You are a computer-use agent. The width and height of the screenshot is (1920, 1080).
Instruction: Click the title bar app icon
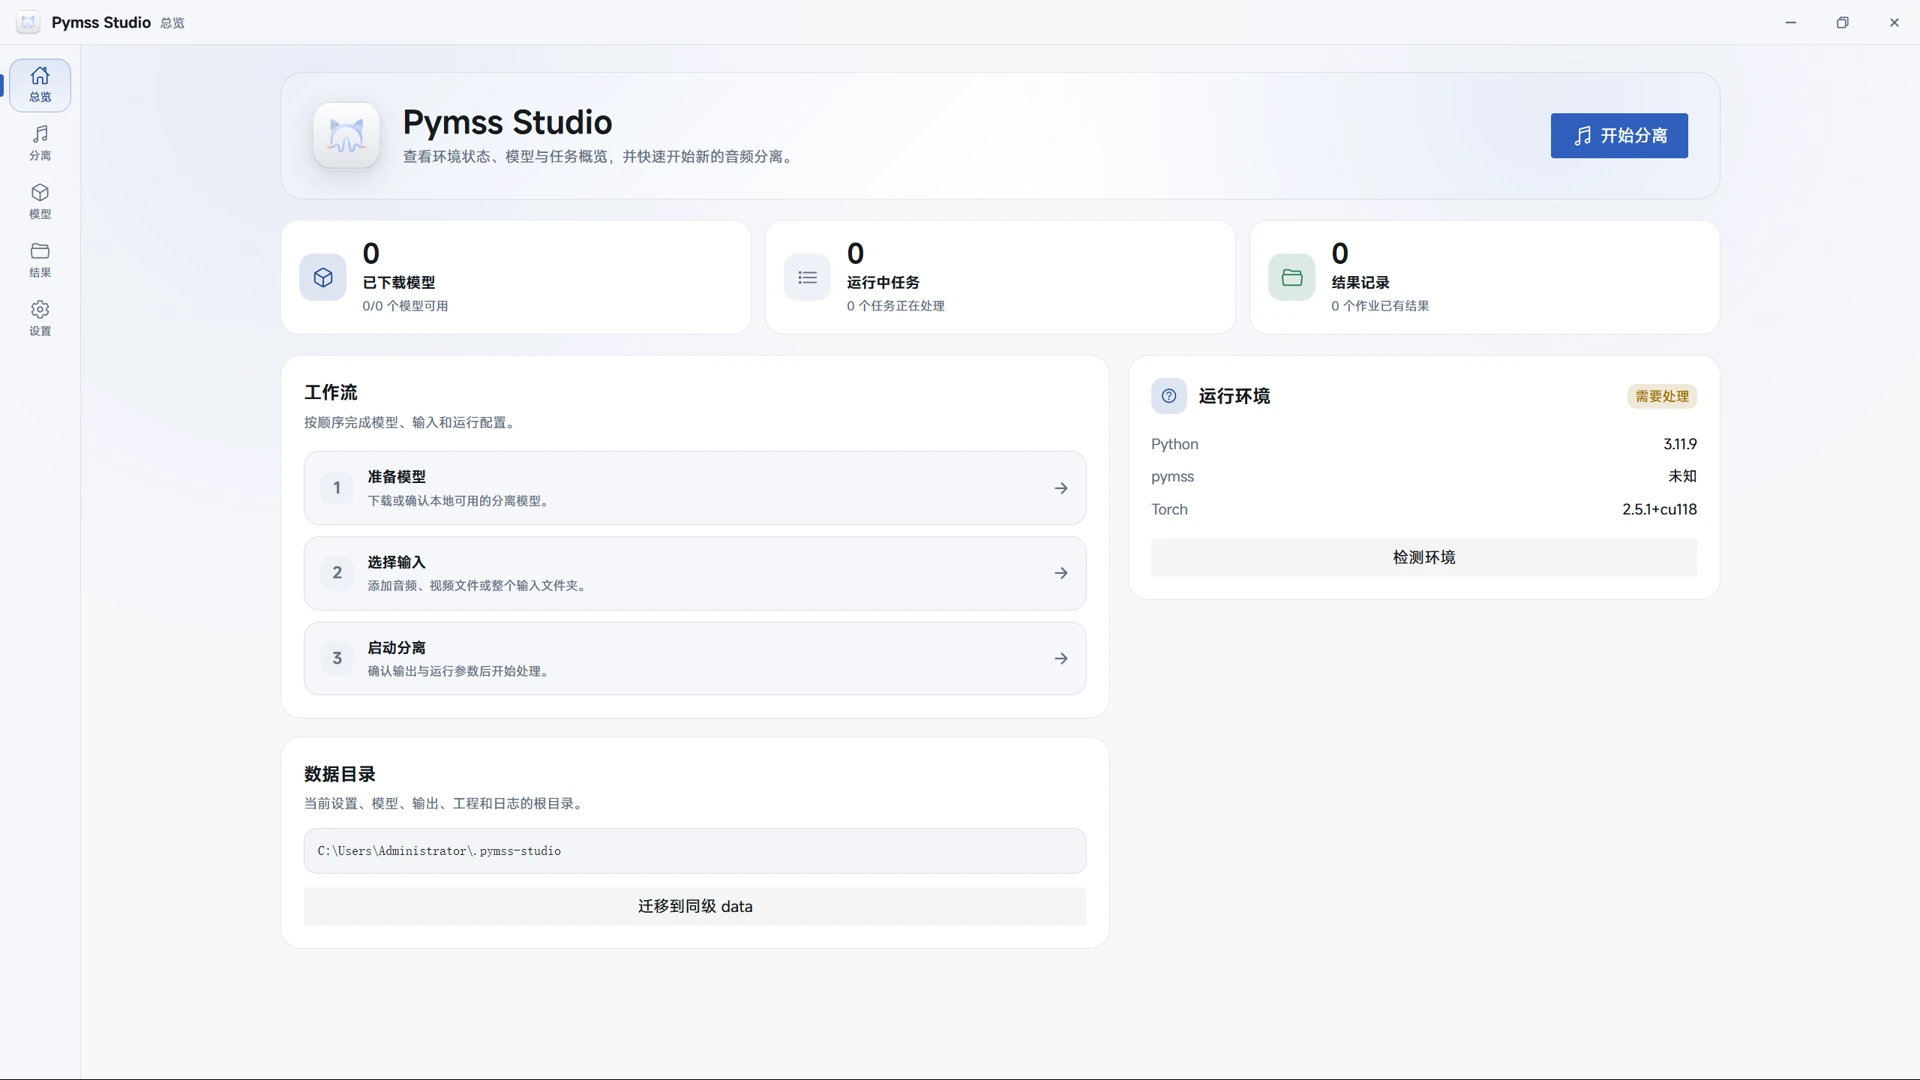coord(28,22)
